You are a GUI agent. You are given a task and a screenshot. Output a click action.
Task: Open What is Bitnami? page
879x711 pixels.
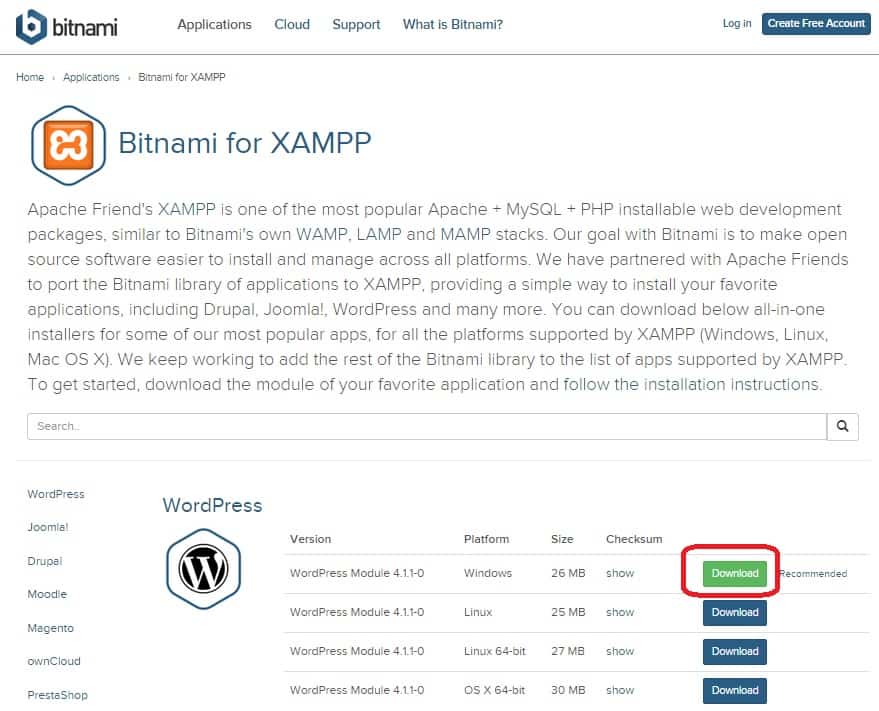tap(452, 25)
